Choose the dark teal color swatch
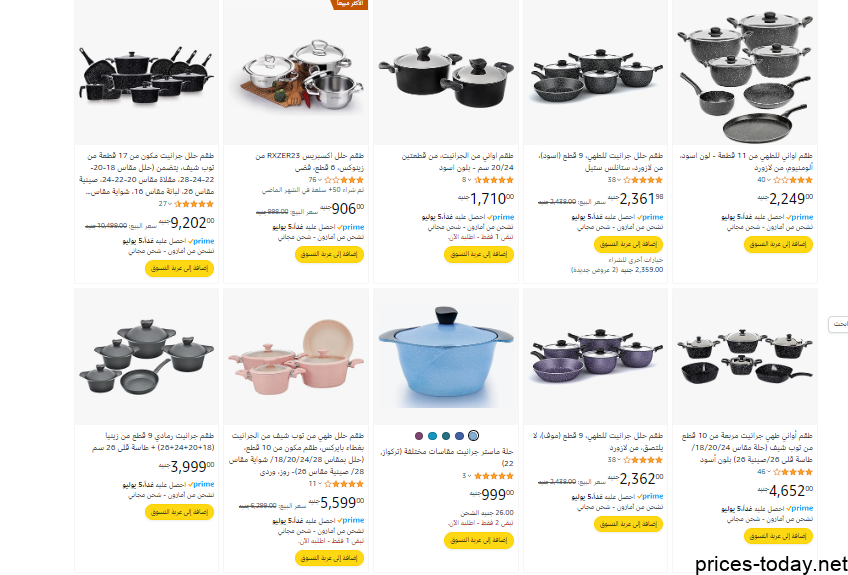The width and height of the screenshot is (848, 575). click(446, 435)
